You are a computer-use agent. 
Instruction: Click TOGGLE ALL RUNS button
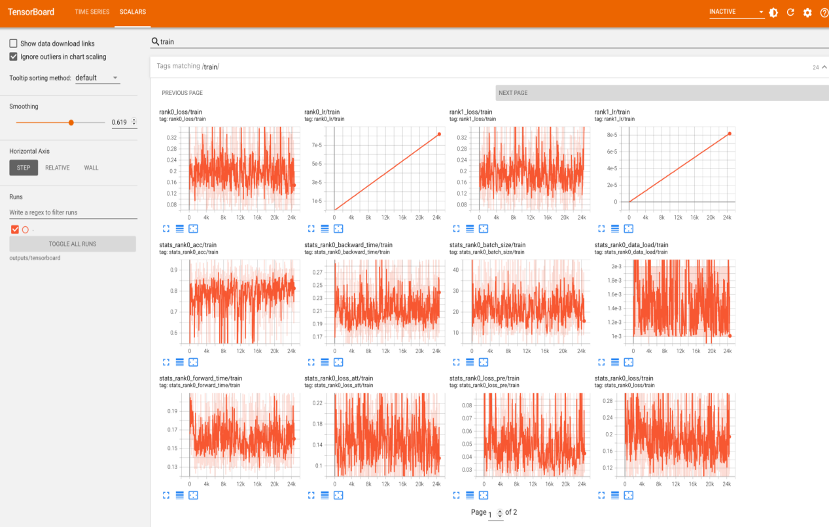[73, 244]
